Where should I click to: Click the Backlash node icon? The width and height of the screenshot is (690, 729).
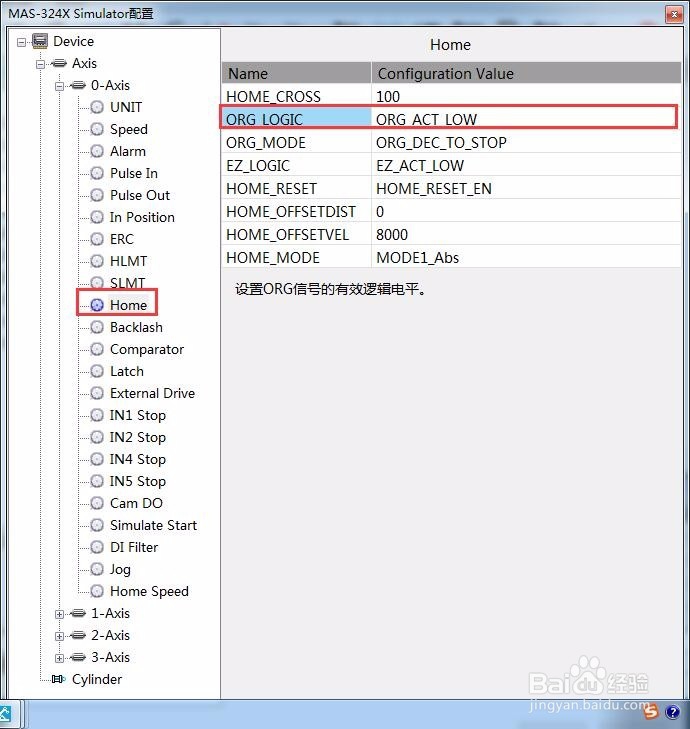click(x=97, y=327)
